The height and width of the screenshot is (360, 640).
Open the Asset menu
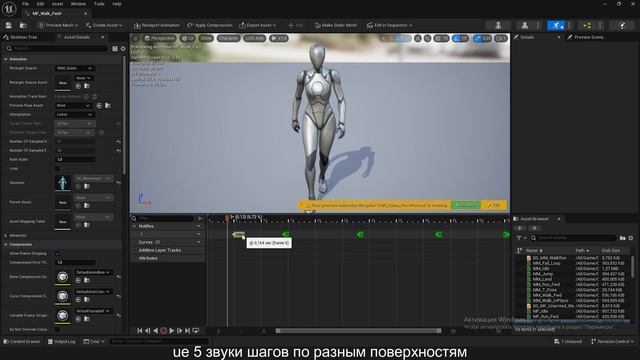point(58,4)
